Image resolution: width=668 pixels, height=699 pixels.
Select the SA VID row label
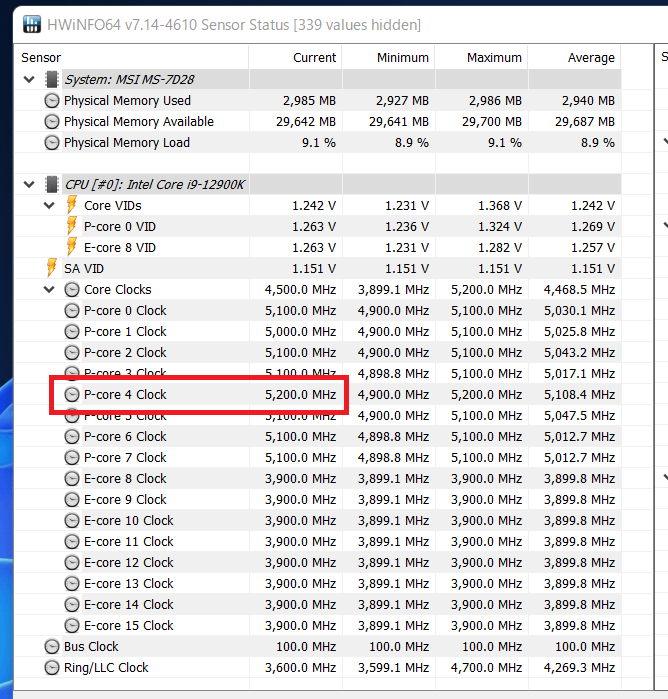click(84, 268)
